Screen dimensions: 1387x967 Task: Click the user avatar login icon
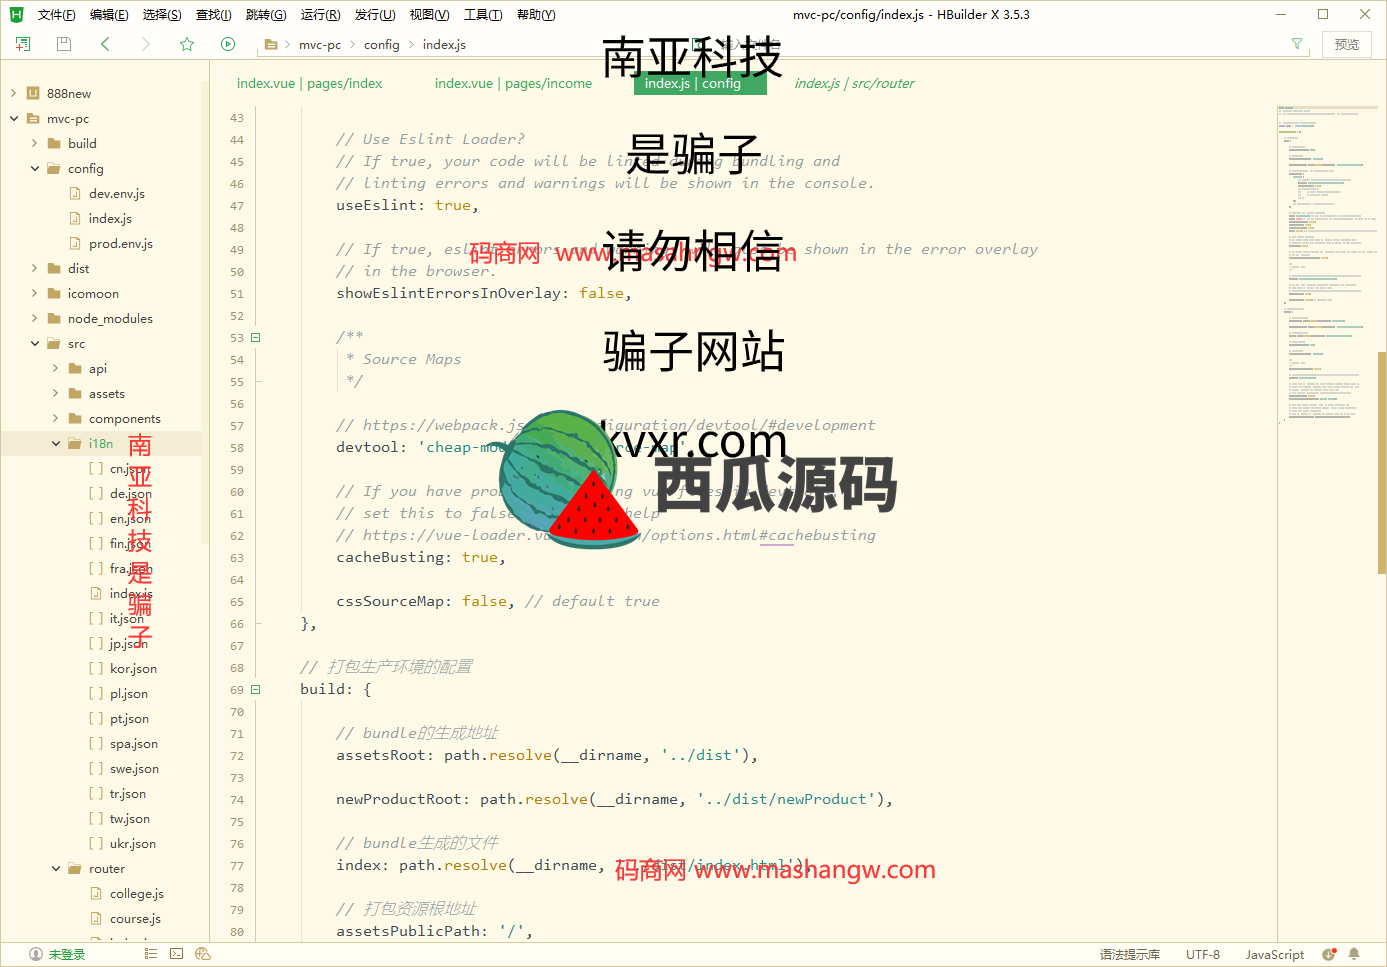[x=36, y=954]
